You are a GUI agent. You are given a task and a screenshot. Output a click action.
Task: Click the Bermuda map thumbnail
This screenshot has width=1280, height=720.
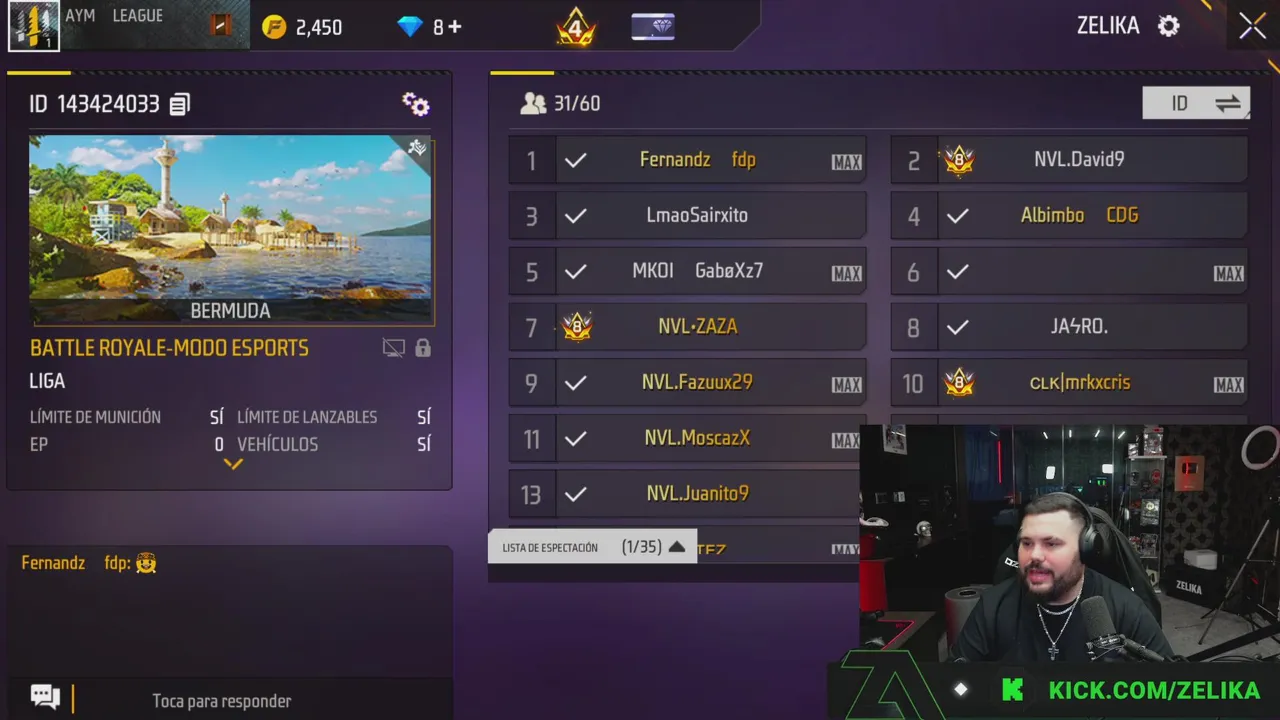tap(231, 229)
